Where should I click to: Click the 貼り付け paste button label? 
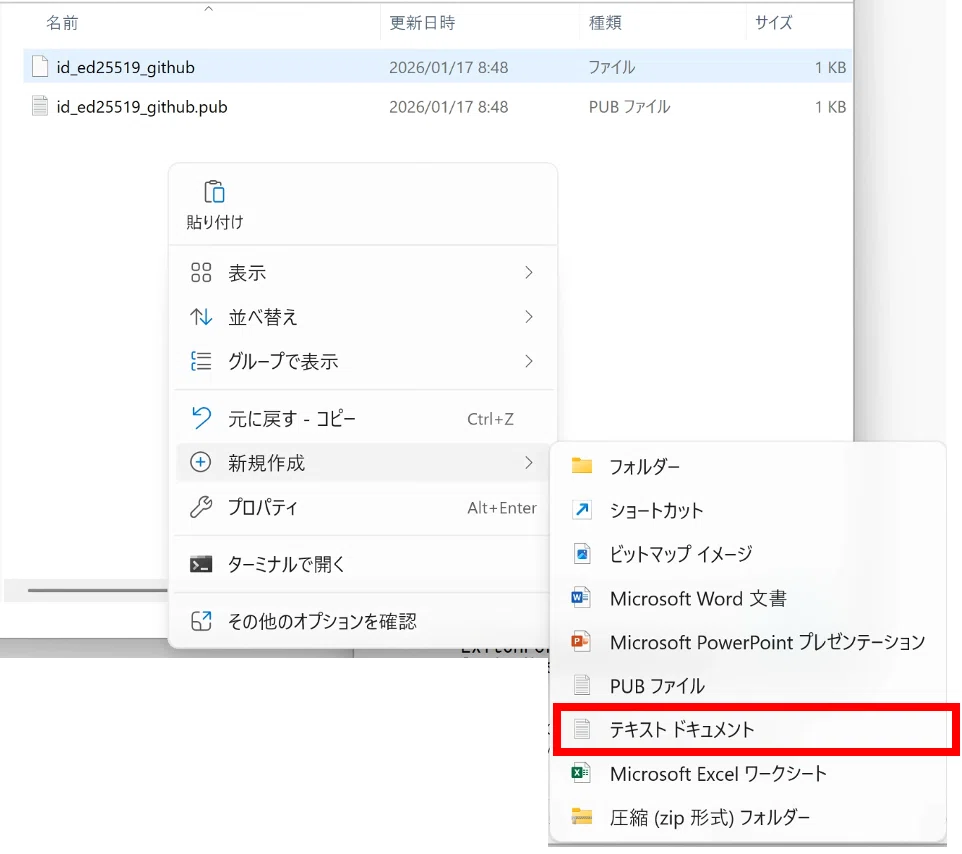tap(215, 221)
